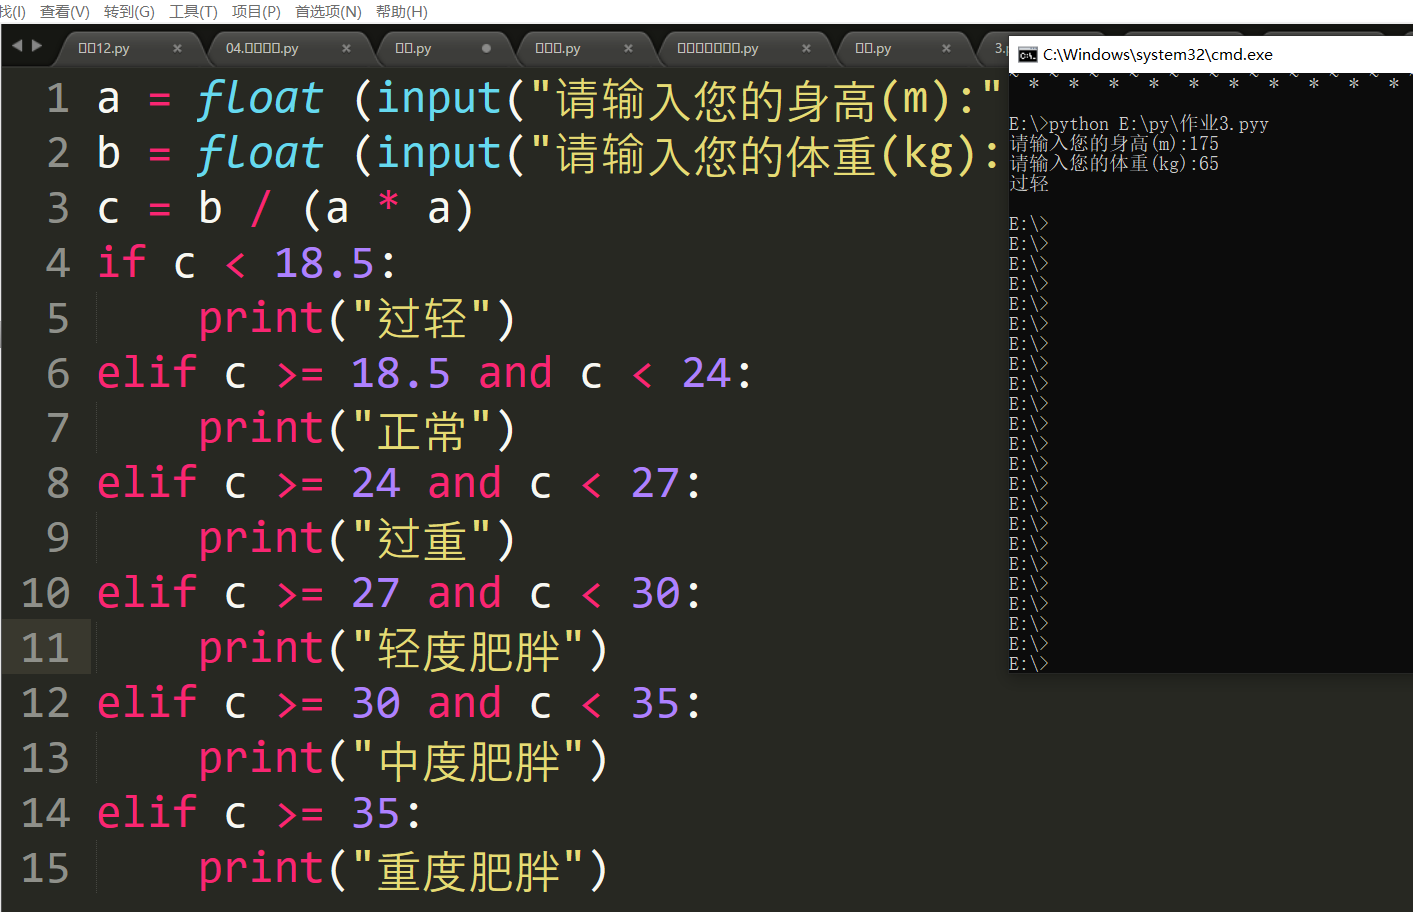
Task: Click the 'elif' keyword on line 14
Action: 147,814
